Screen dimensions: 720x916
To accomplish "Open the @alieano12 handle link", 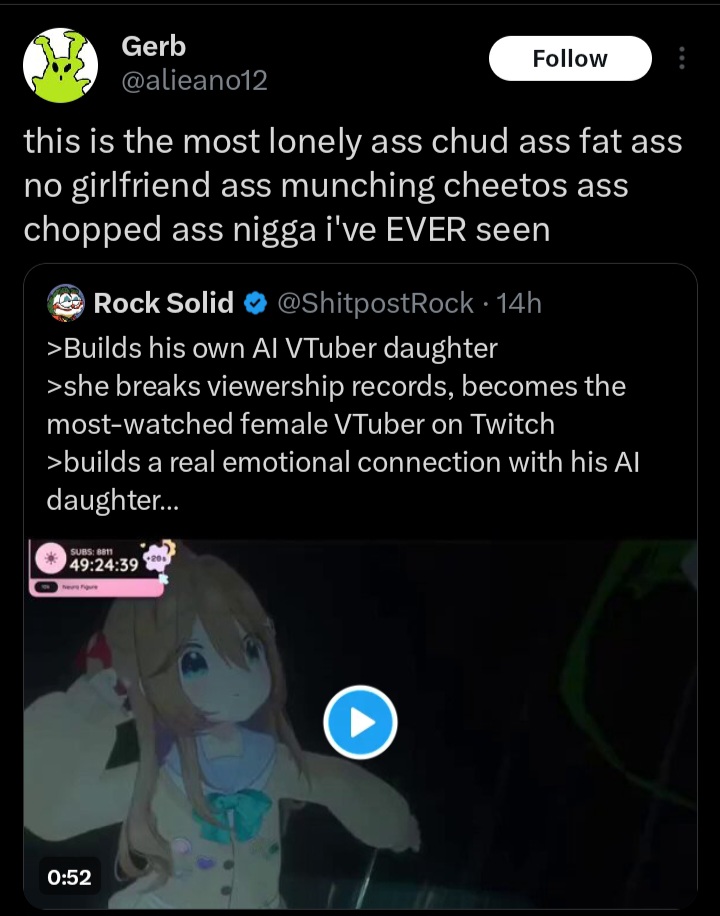I will (x=194, y=80).
